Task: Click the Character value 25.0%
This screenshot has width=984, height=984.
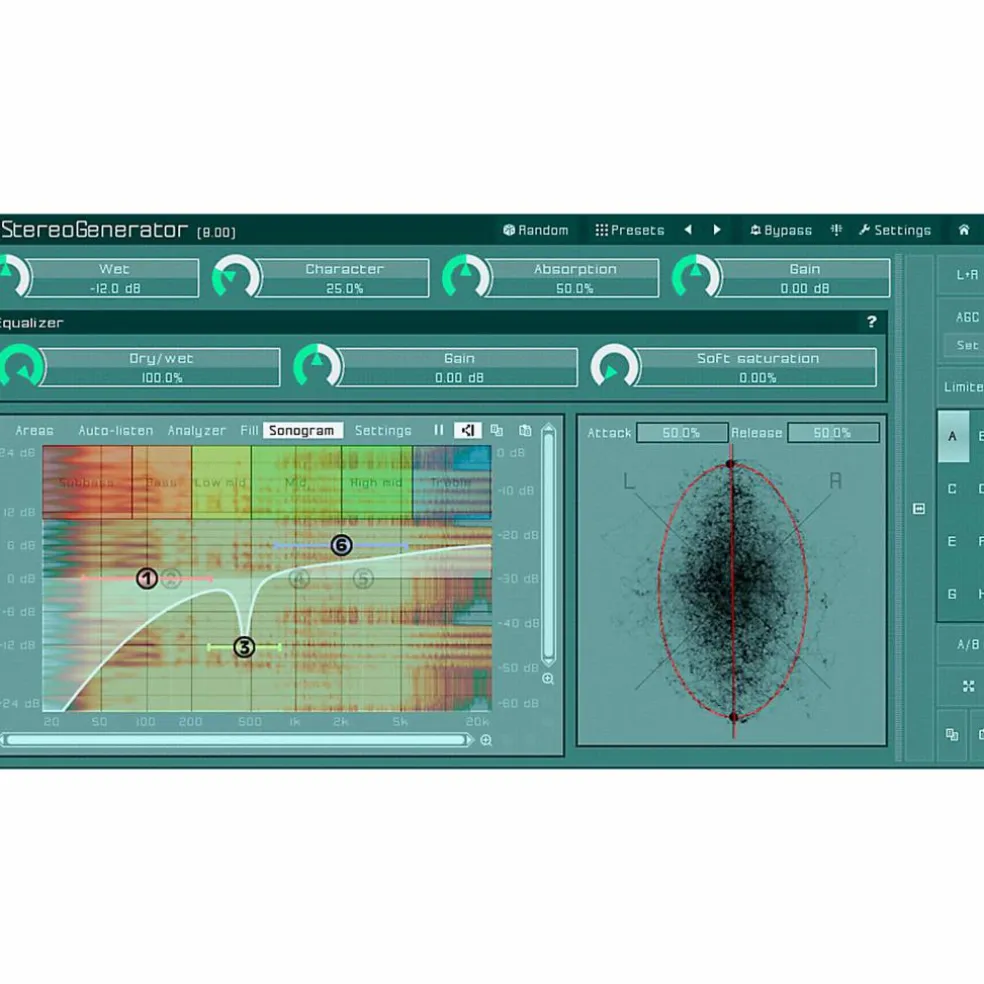Action: coord(345,289)
